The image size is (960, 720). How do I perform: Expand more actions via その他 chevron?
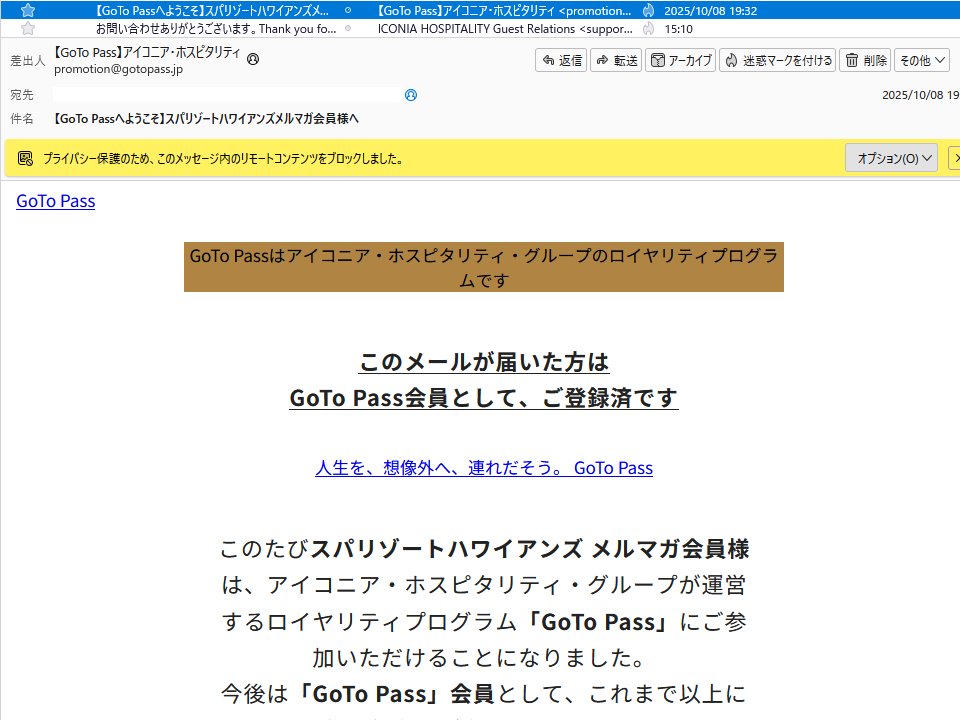[x=940, y=60]
